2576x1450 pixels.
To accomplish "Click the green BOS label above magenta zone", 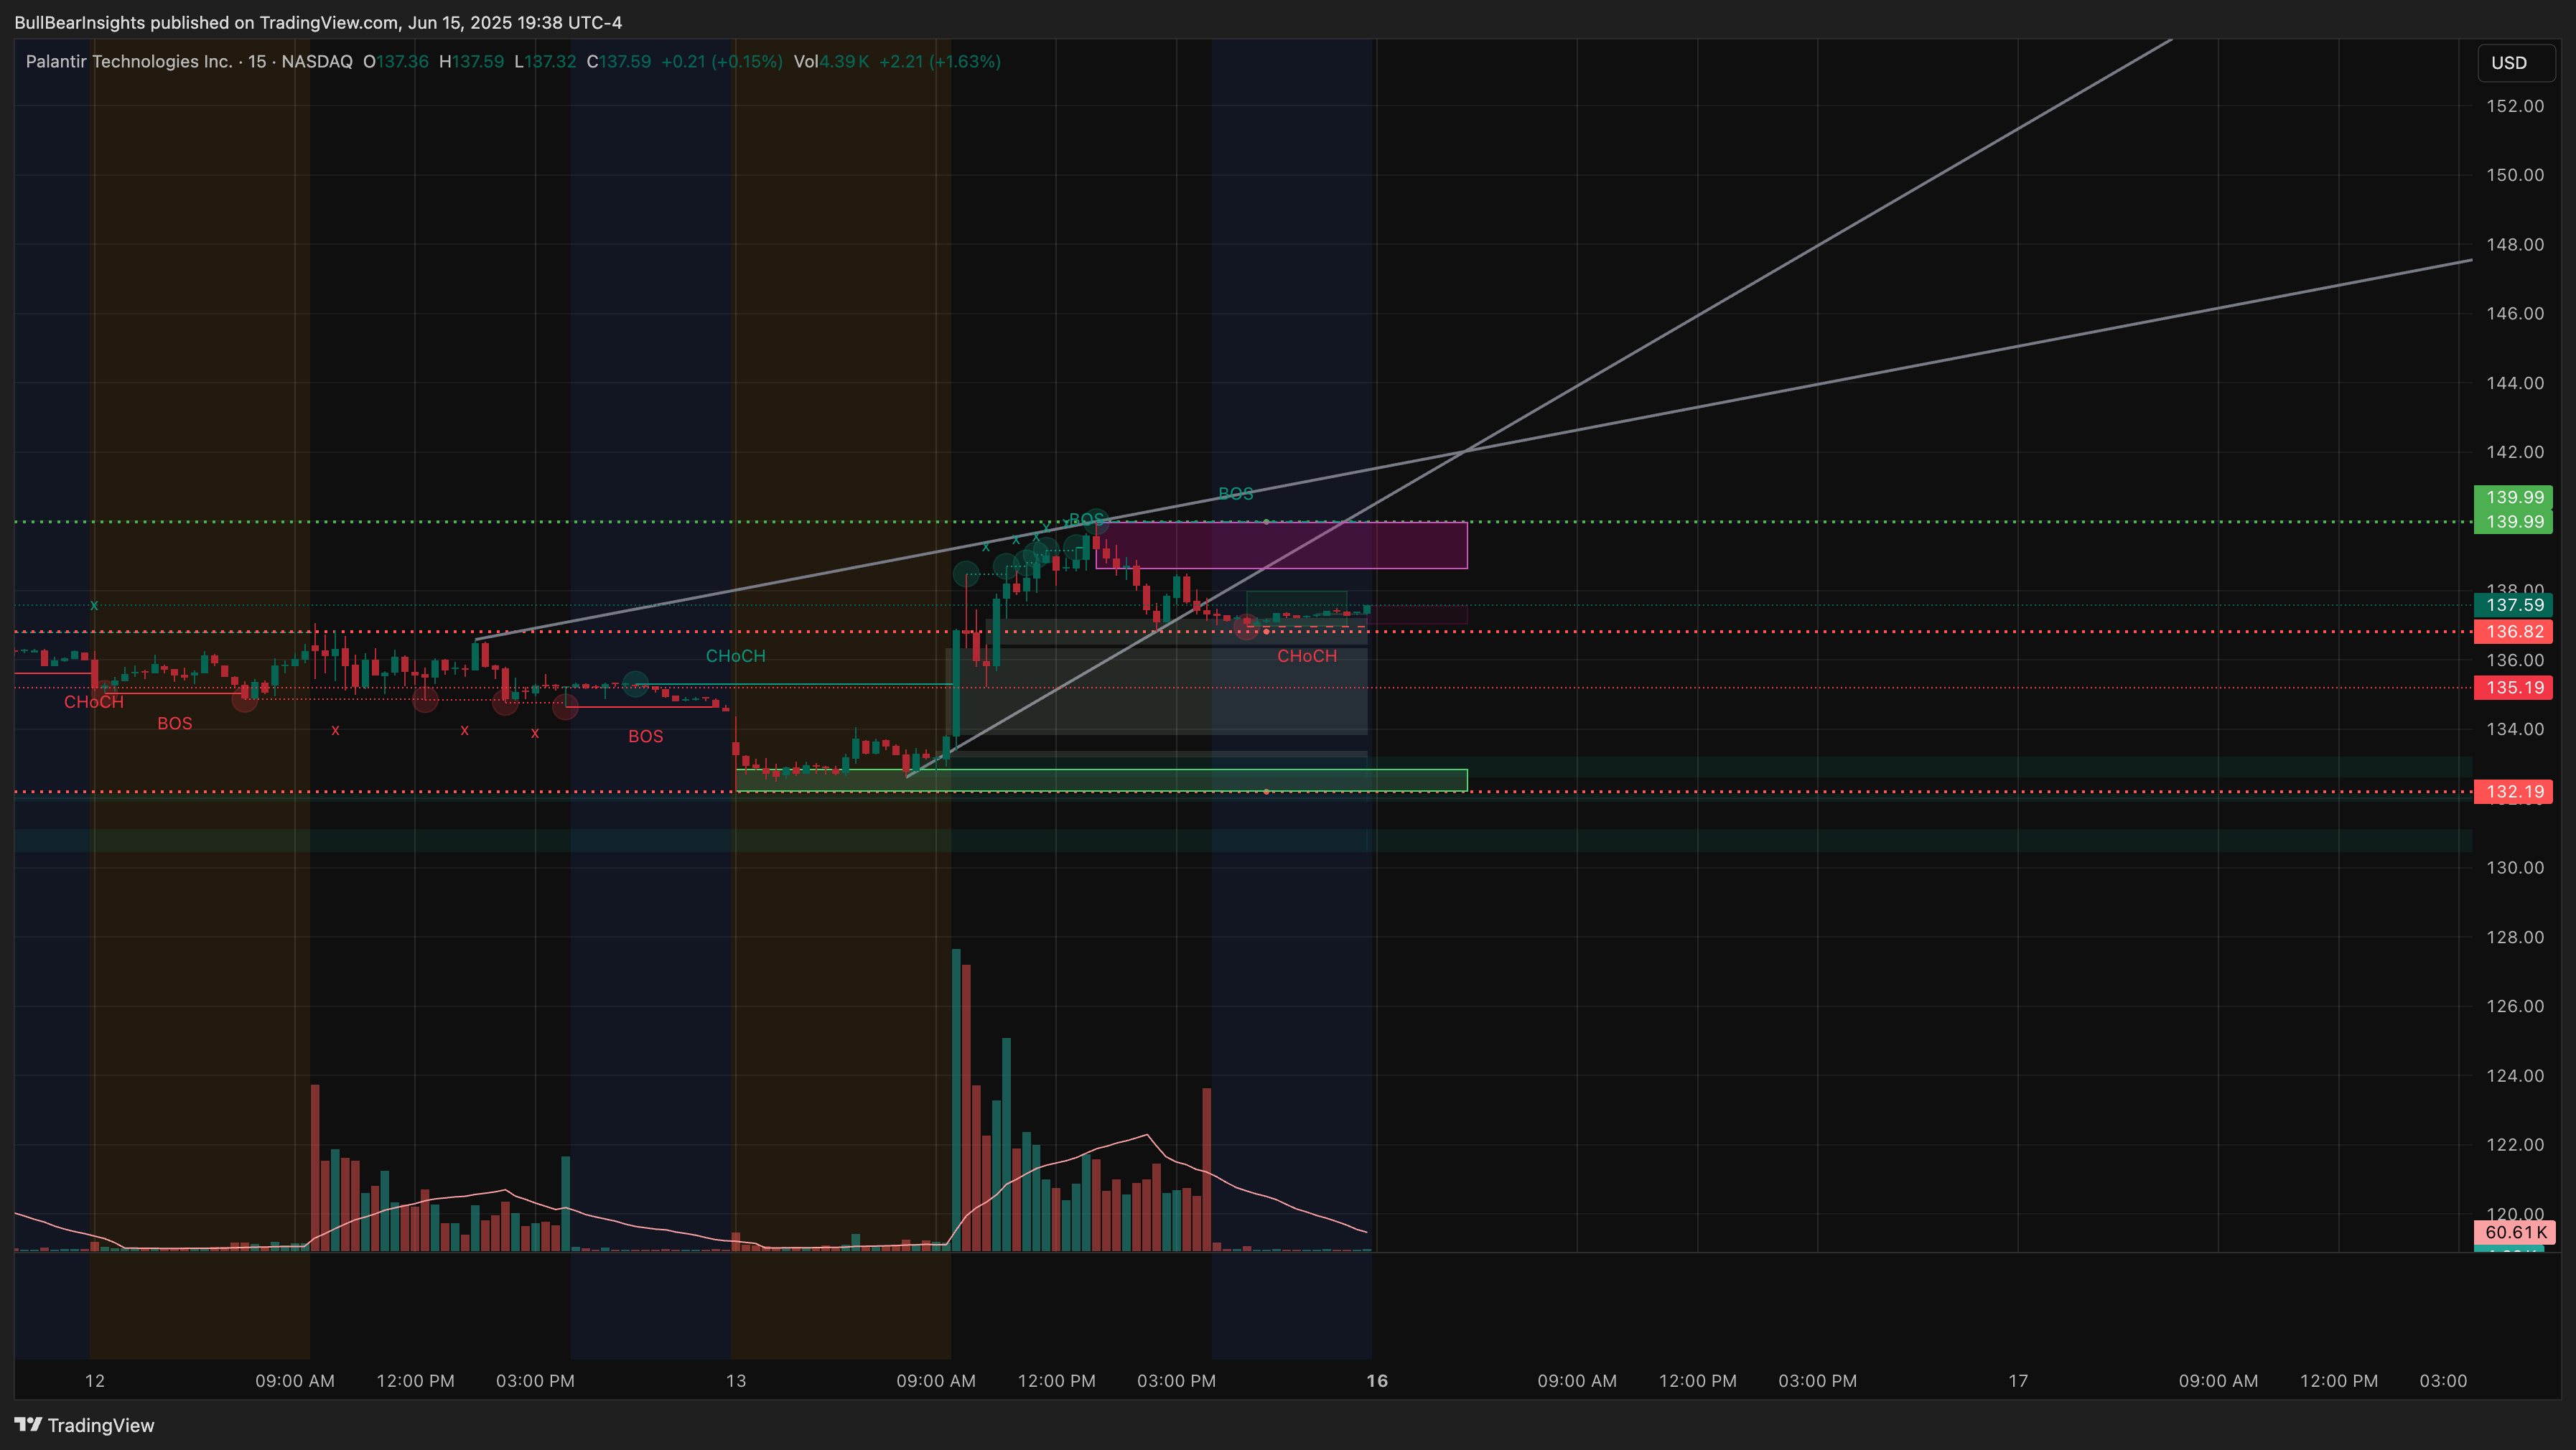I will tap(1235, 494).
